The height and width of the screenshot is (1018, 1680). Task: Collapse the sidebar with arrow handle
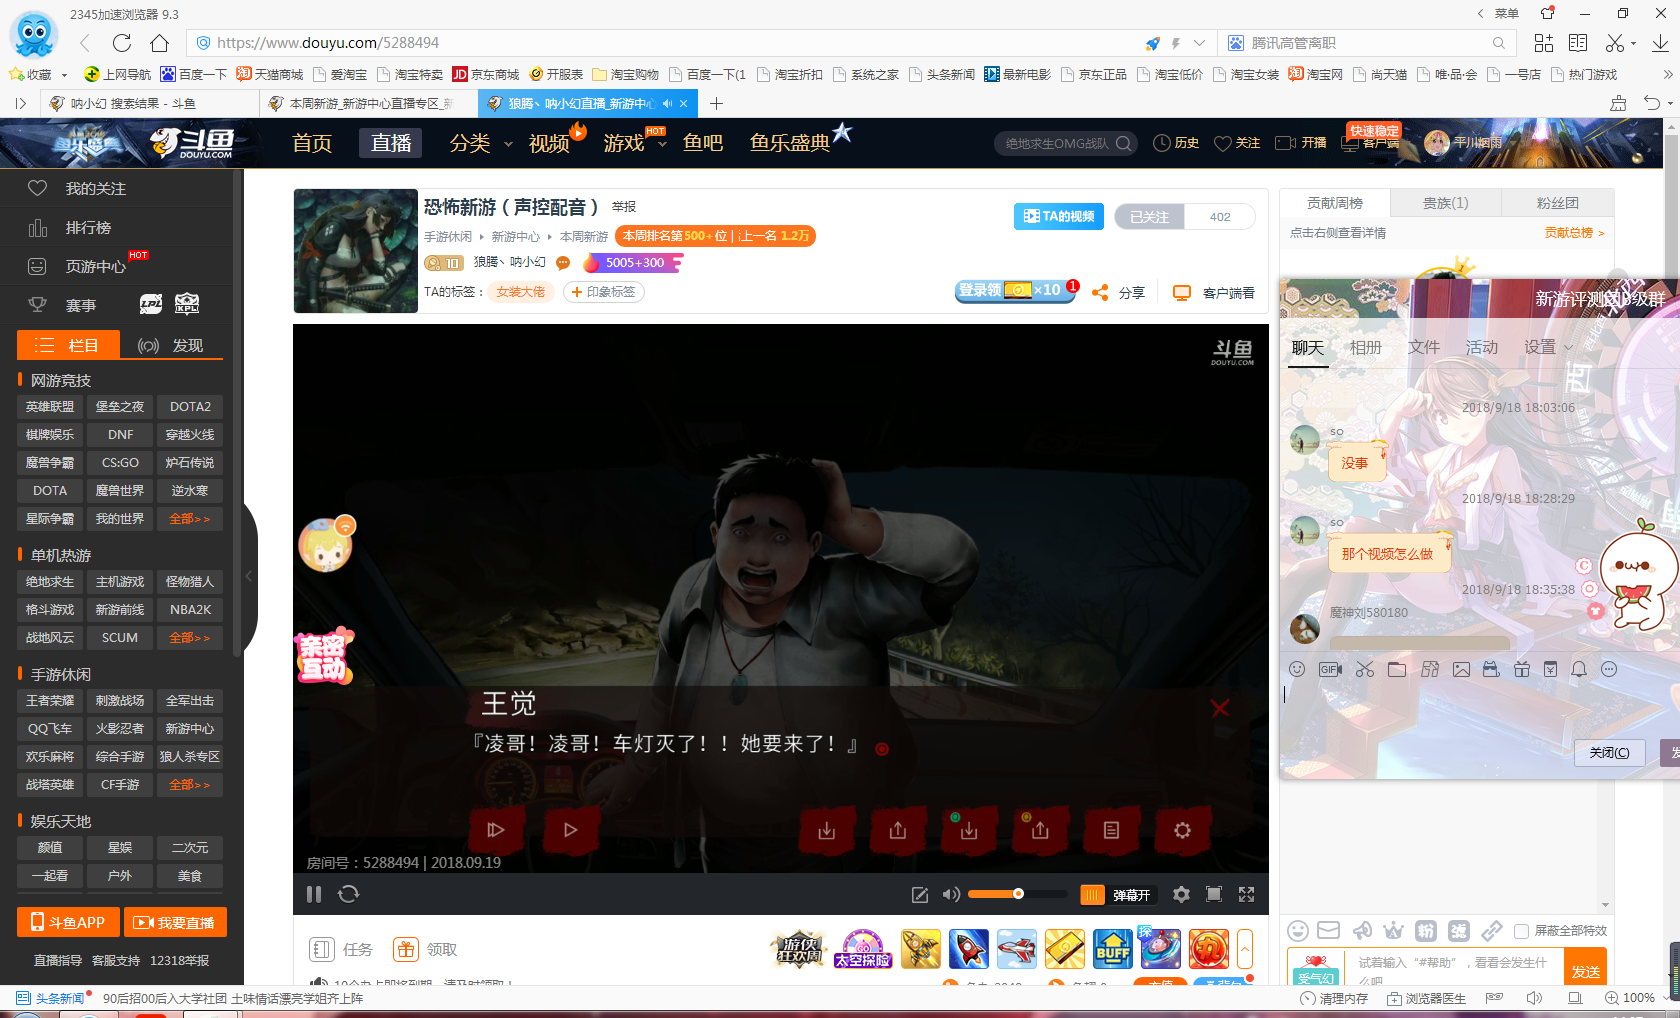point(249,575)
